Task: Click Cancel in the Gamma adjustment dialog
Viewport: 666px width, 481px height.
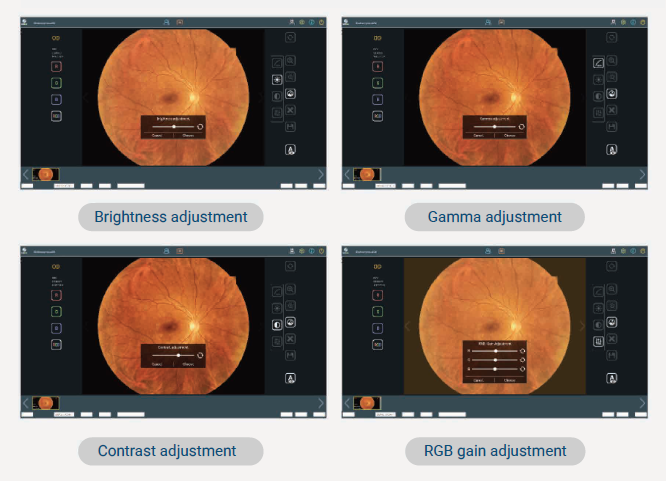Action: click(479, 136)
